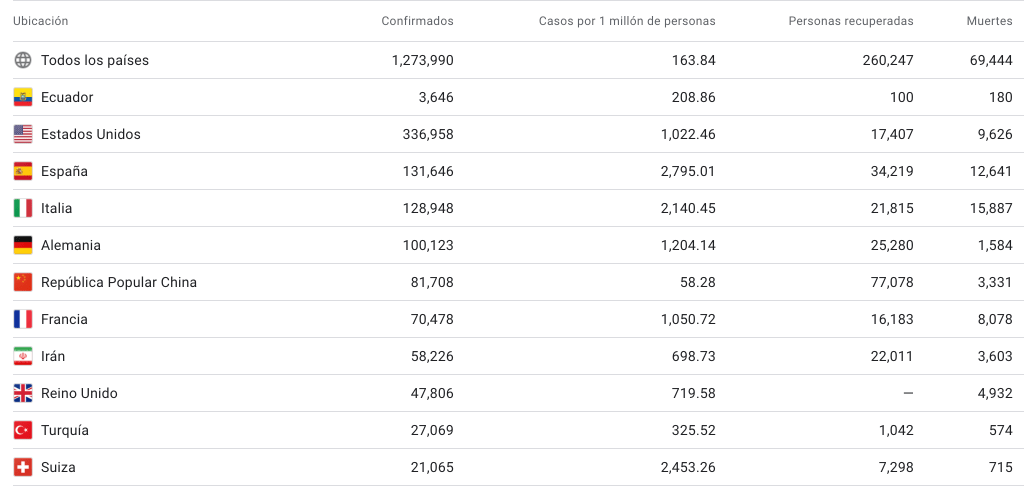Click the Muertes column header
The width and height of the screenshot is (1024, 490).
tap(989, 21)
